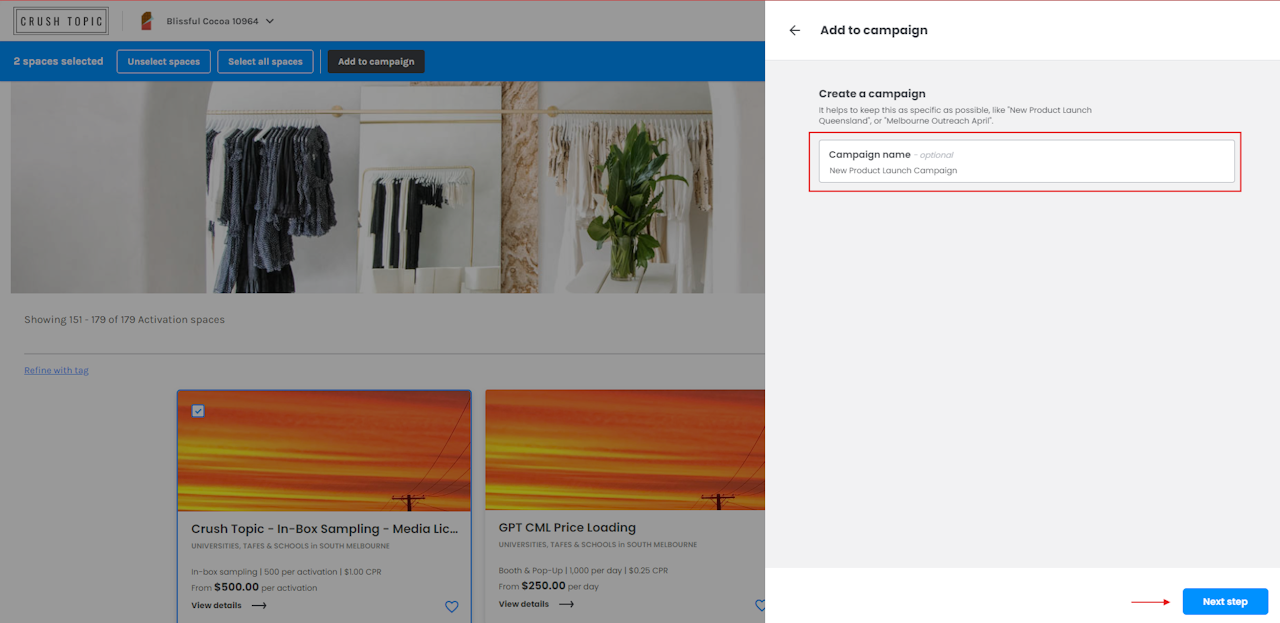Screen dimensions: 1280x623
Task: Favorite the Crush Topic In-Box Sampling space heart
Action: click(x=451, y=606)
